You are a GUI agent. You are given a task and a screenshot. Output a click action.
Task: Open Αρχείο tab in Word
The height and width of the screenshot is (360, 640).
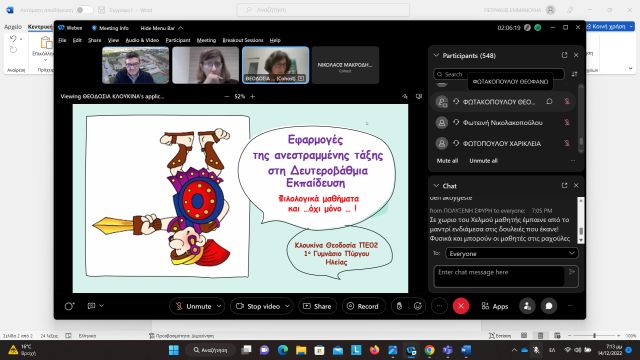tap(13, 27)
